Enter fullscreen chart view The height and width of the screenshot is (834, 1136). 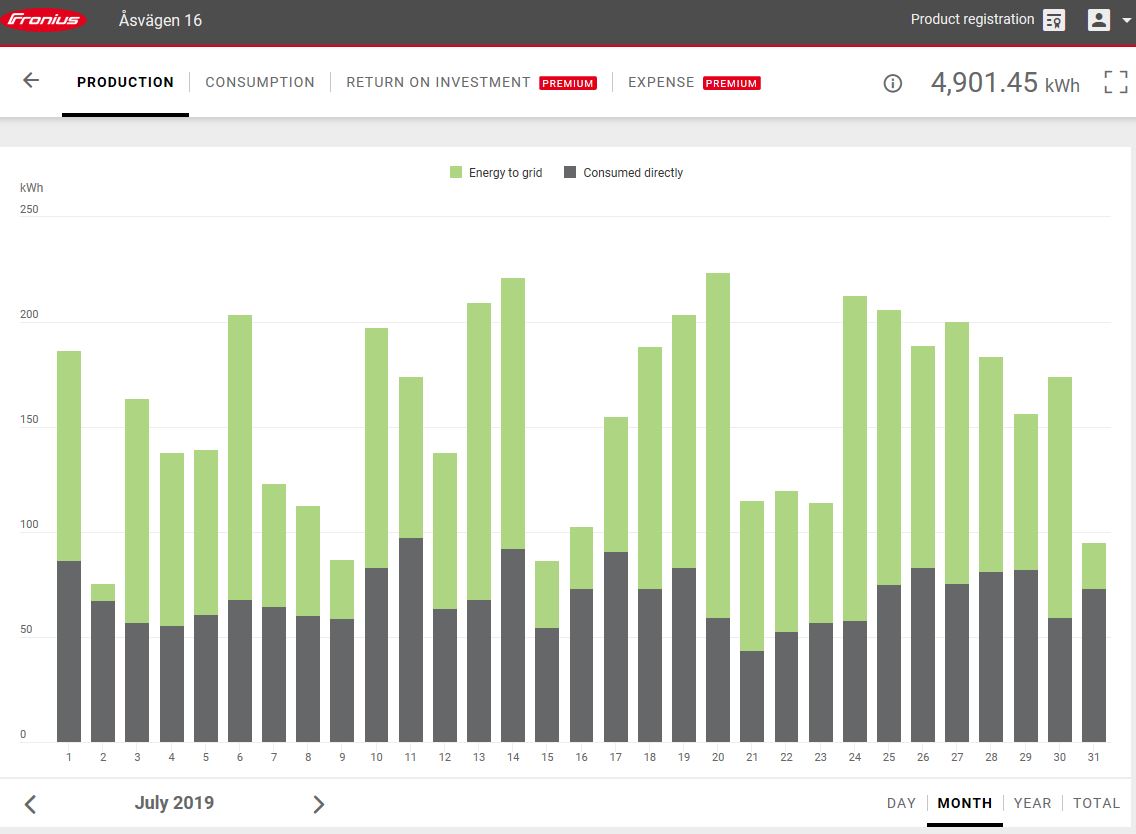pos(1115,82)
